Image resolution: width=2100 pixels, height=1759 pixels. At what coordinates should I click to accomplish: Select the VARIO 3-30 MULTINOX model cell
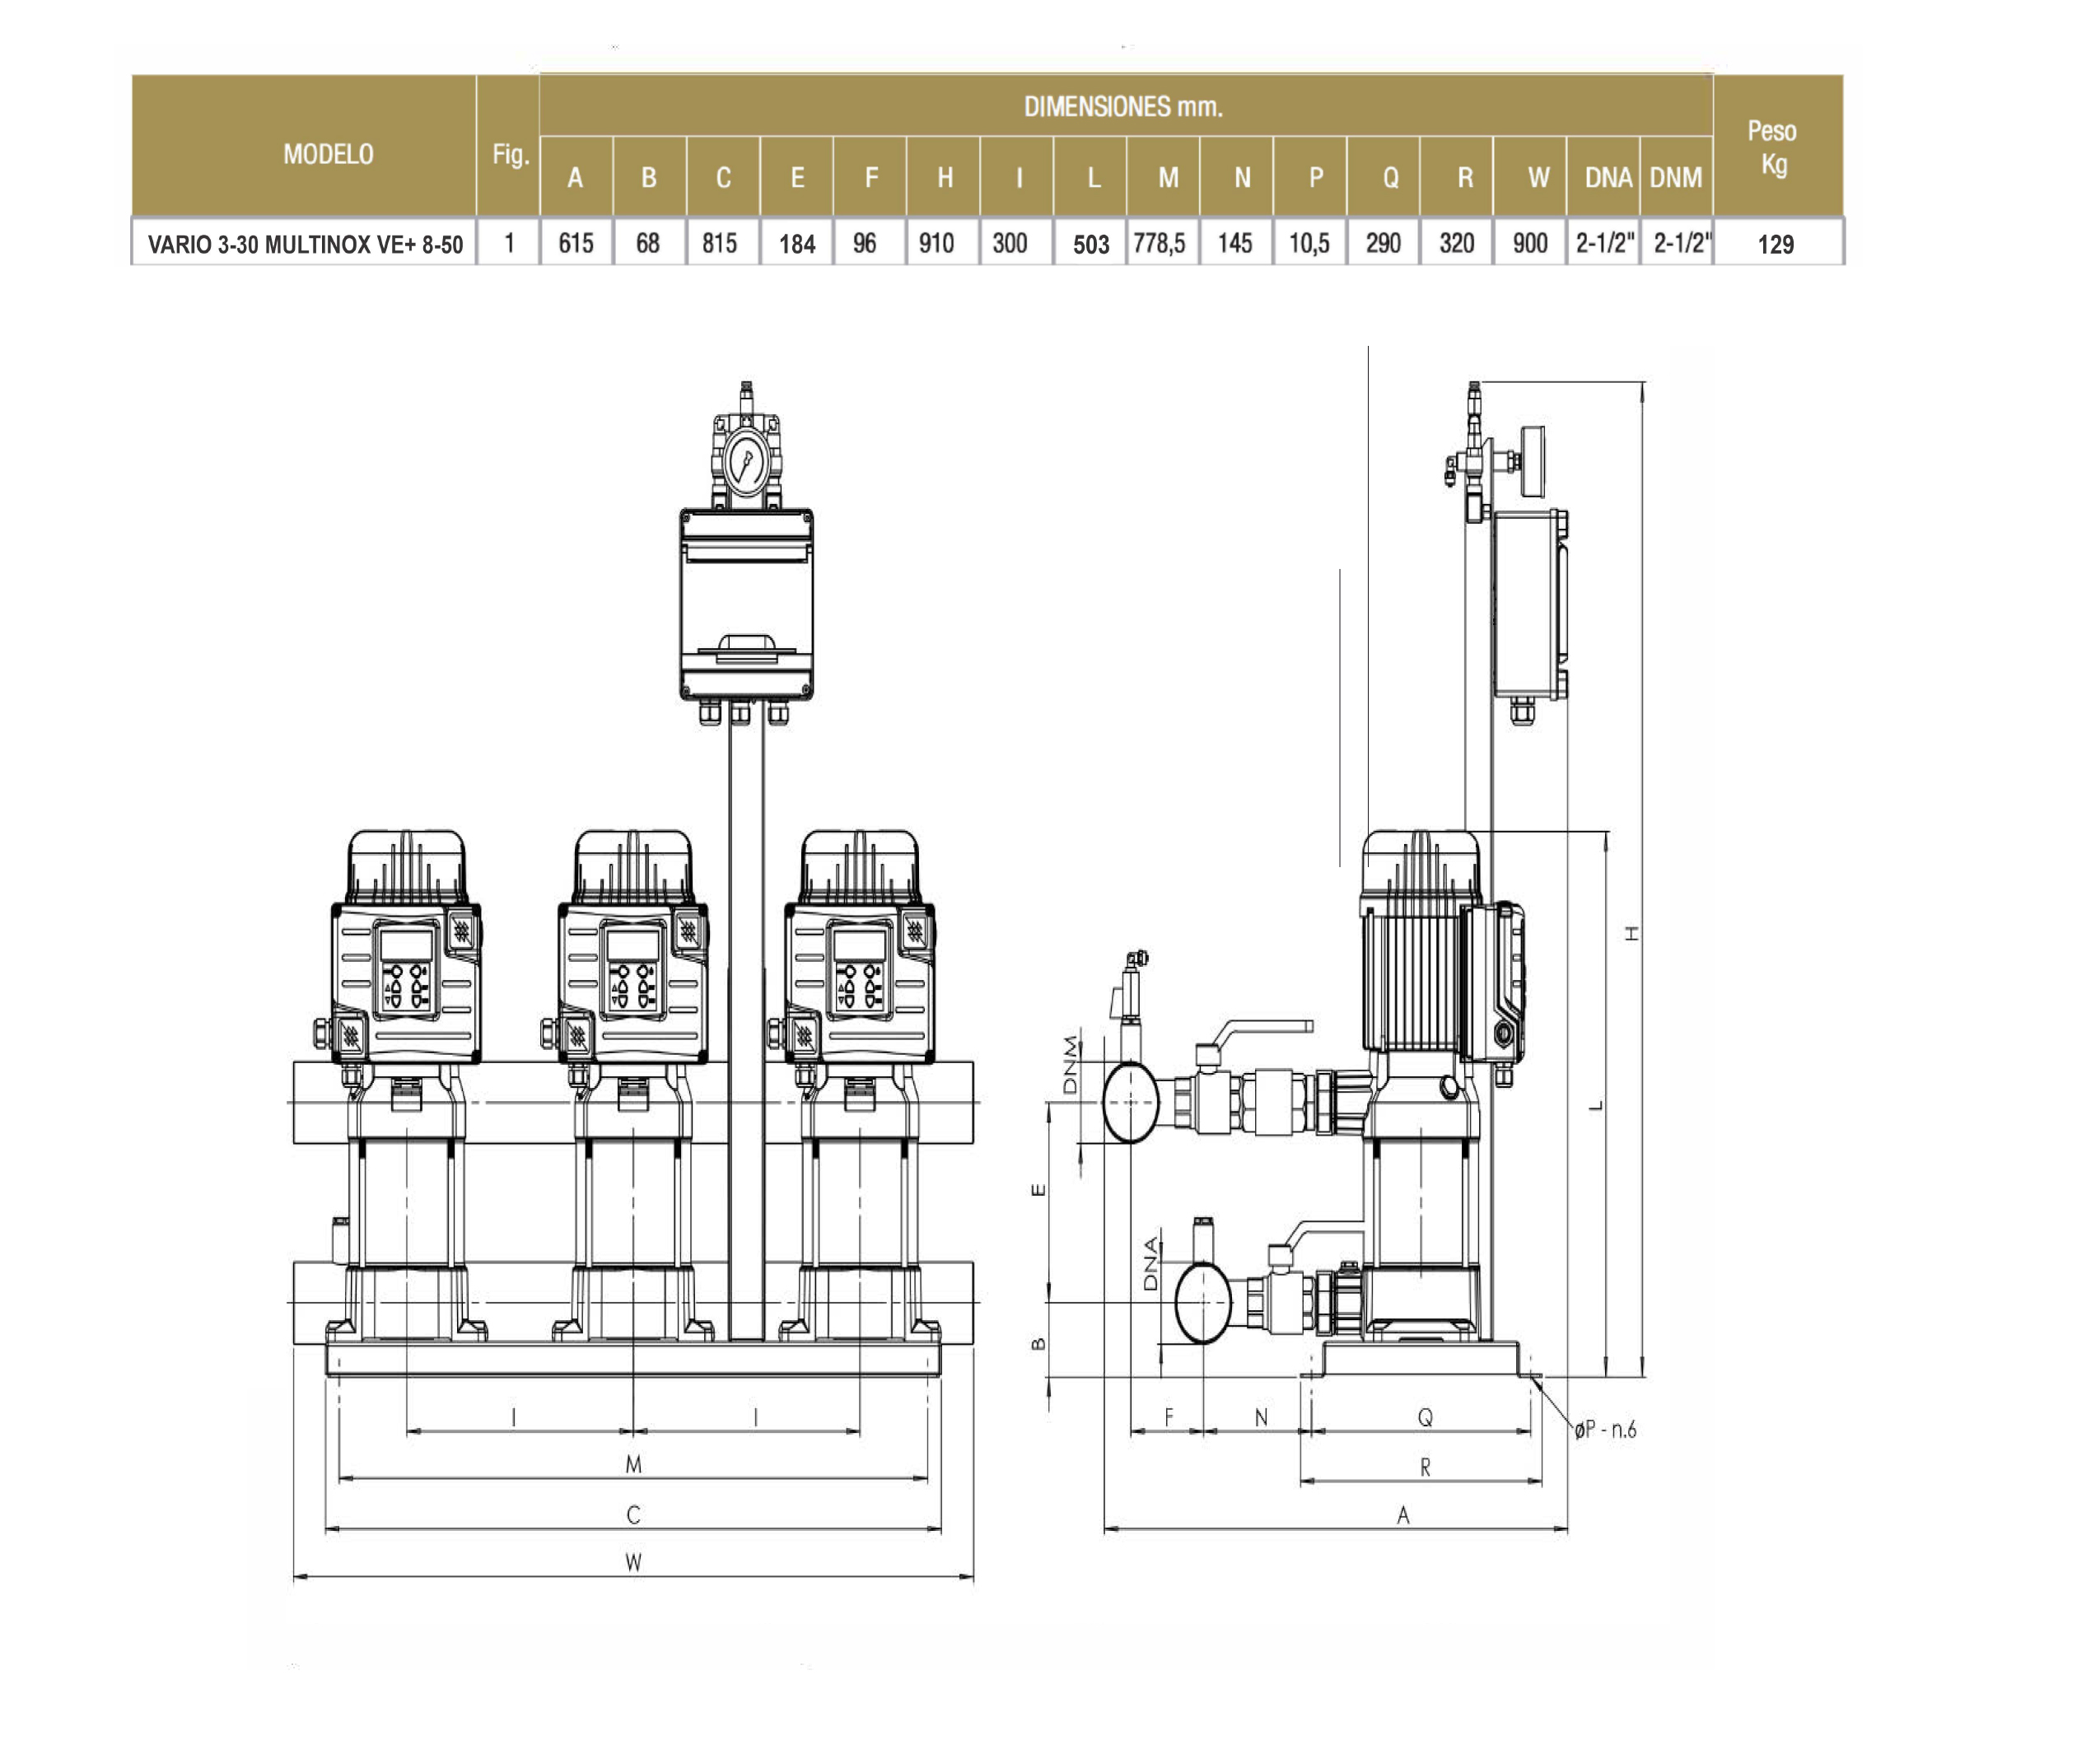(x=305, y=244)
